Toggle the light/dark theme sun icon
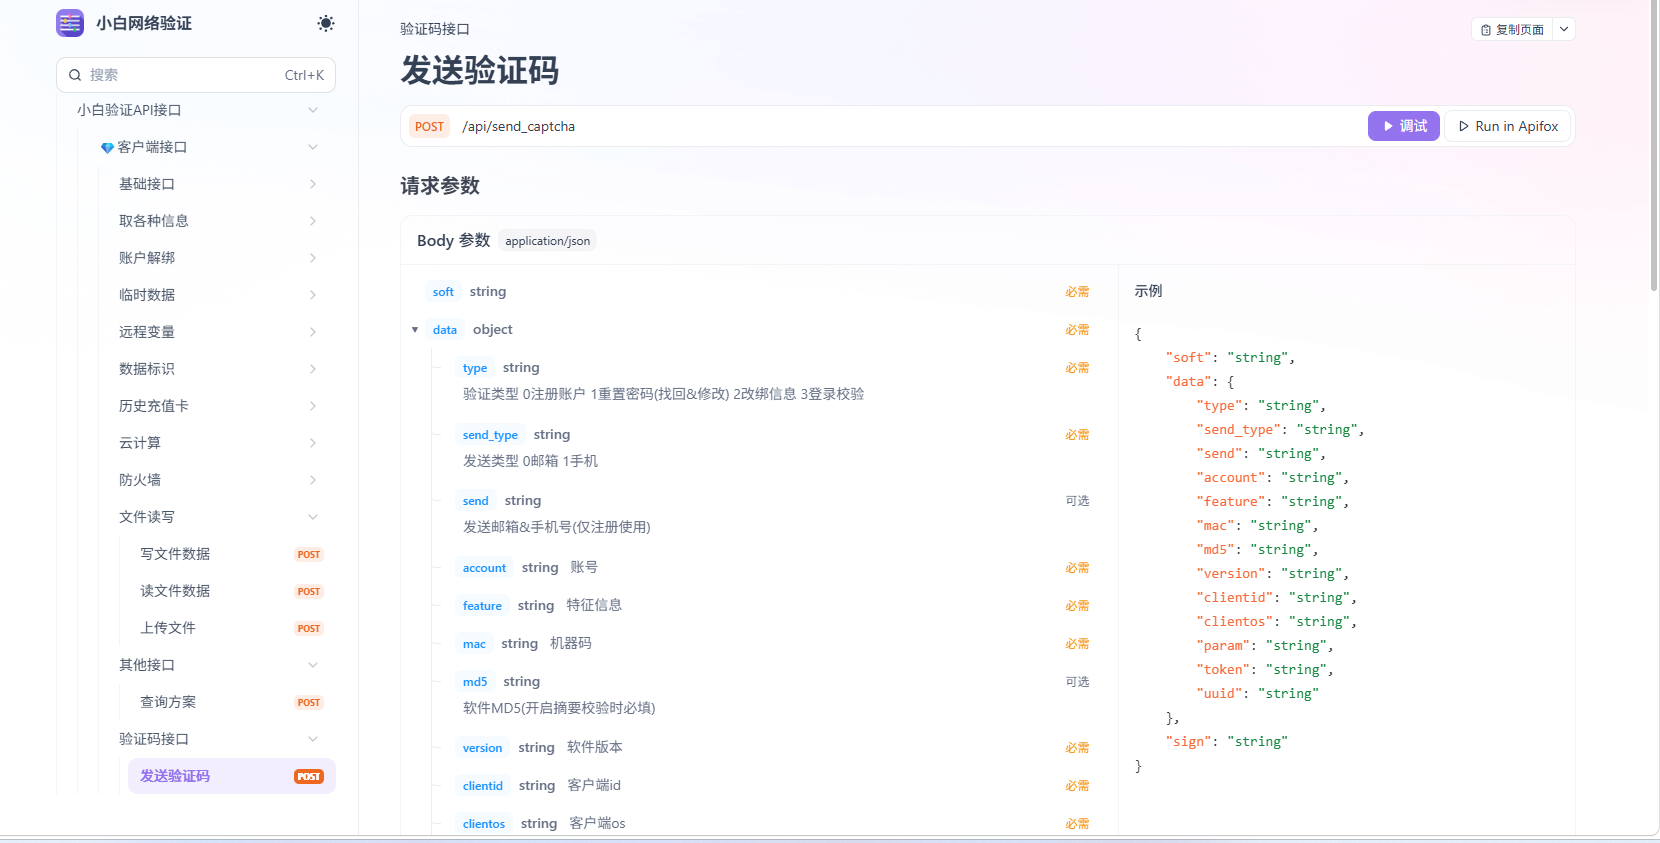This screenshot has height=843, width=1660. click(x=326, y=23)
